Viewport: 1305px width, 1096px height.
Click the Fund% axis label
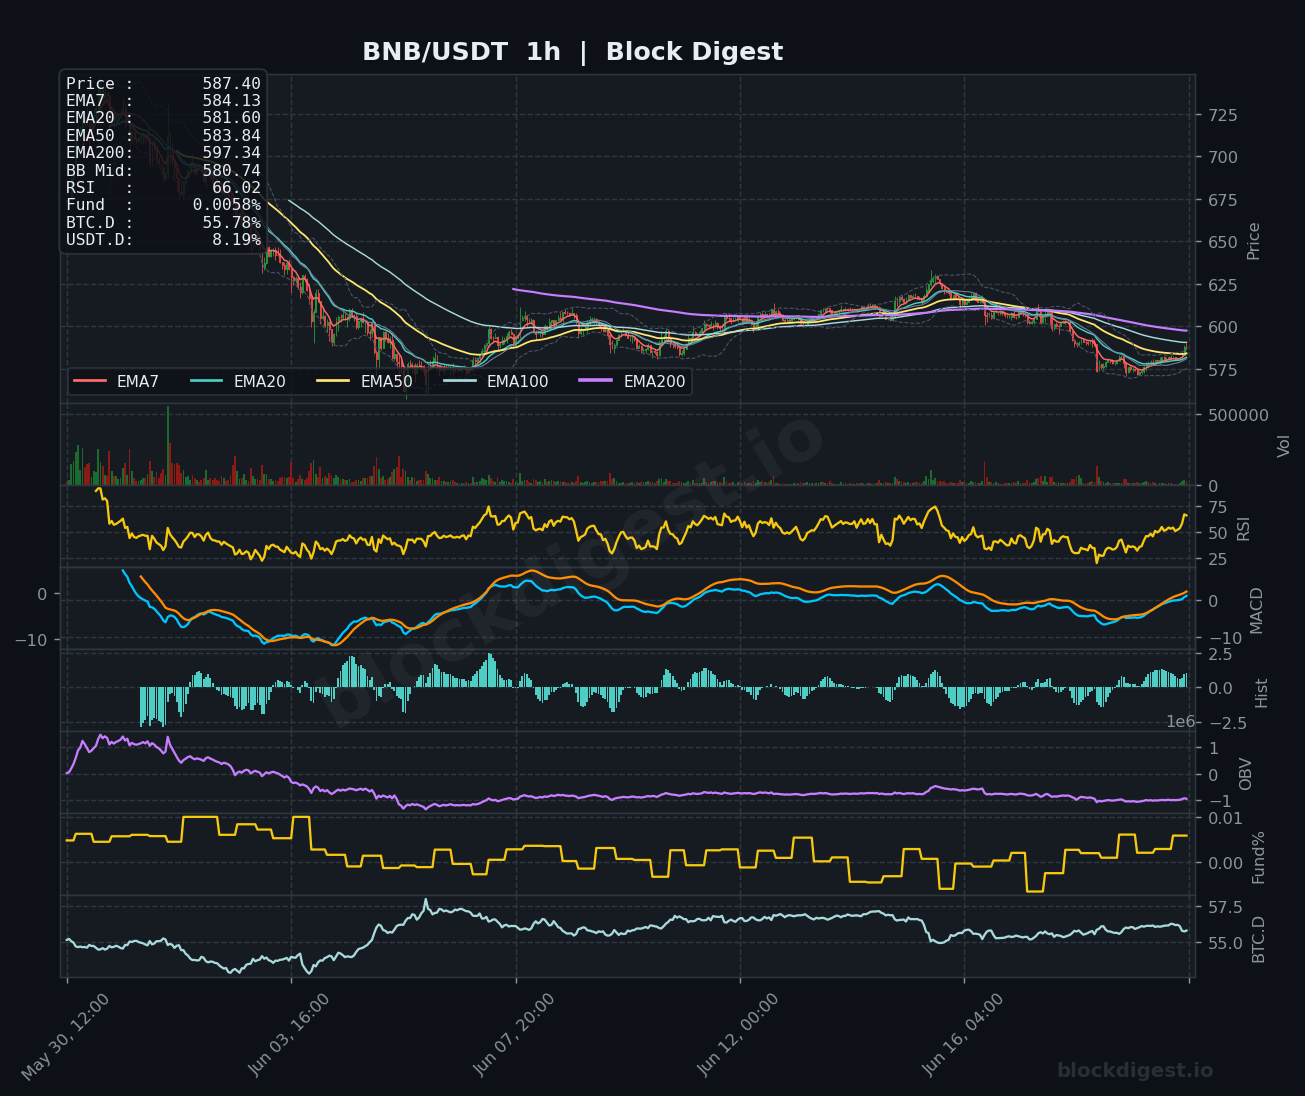tap(1259, 857)
